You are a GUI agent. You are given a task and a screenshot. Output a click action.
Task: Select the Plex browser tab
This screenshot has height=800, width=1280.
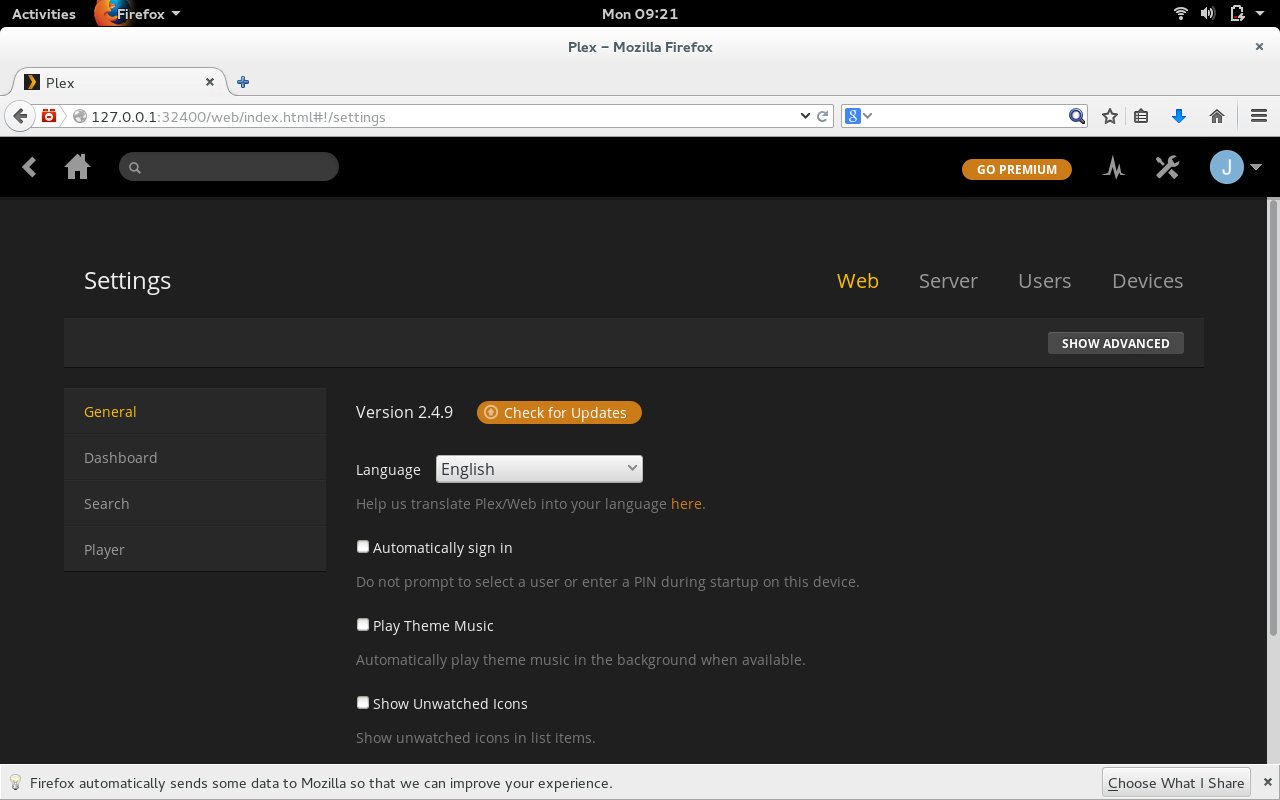pyautogui.click(x=120, y=82)
